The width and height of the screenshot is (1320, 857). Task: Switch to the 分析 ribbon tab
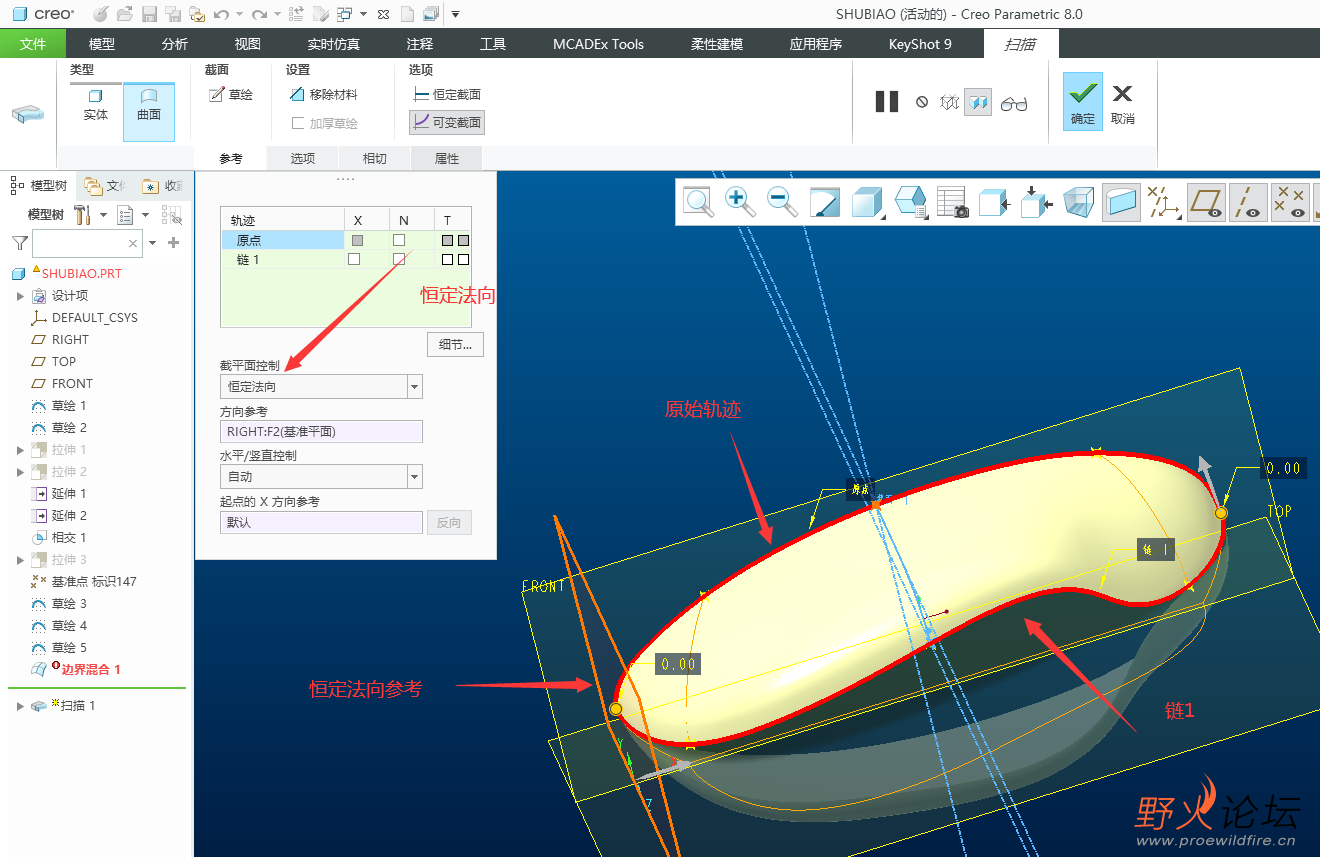coord(175,44)
